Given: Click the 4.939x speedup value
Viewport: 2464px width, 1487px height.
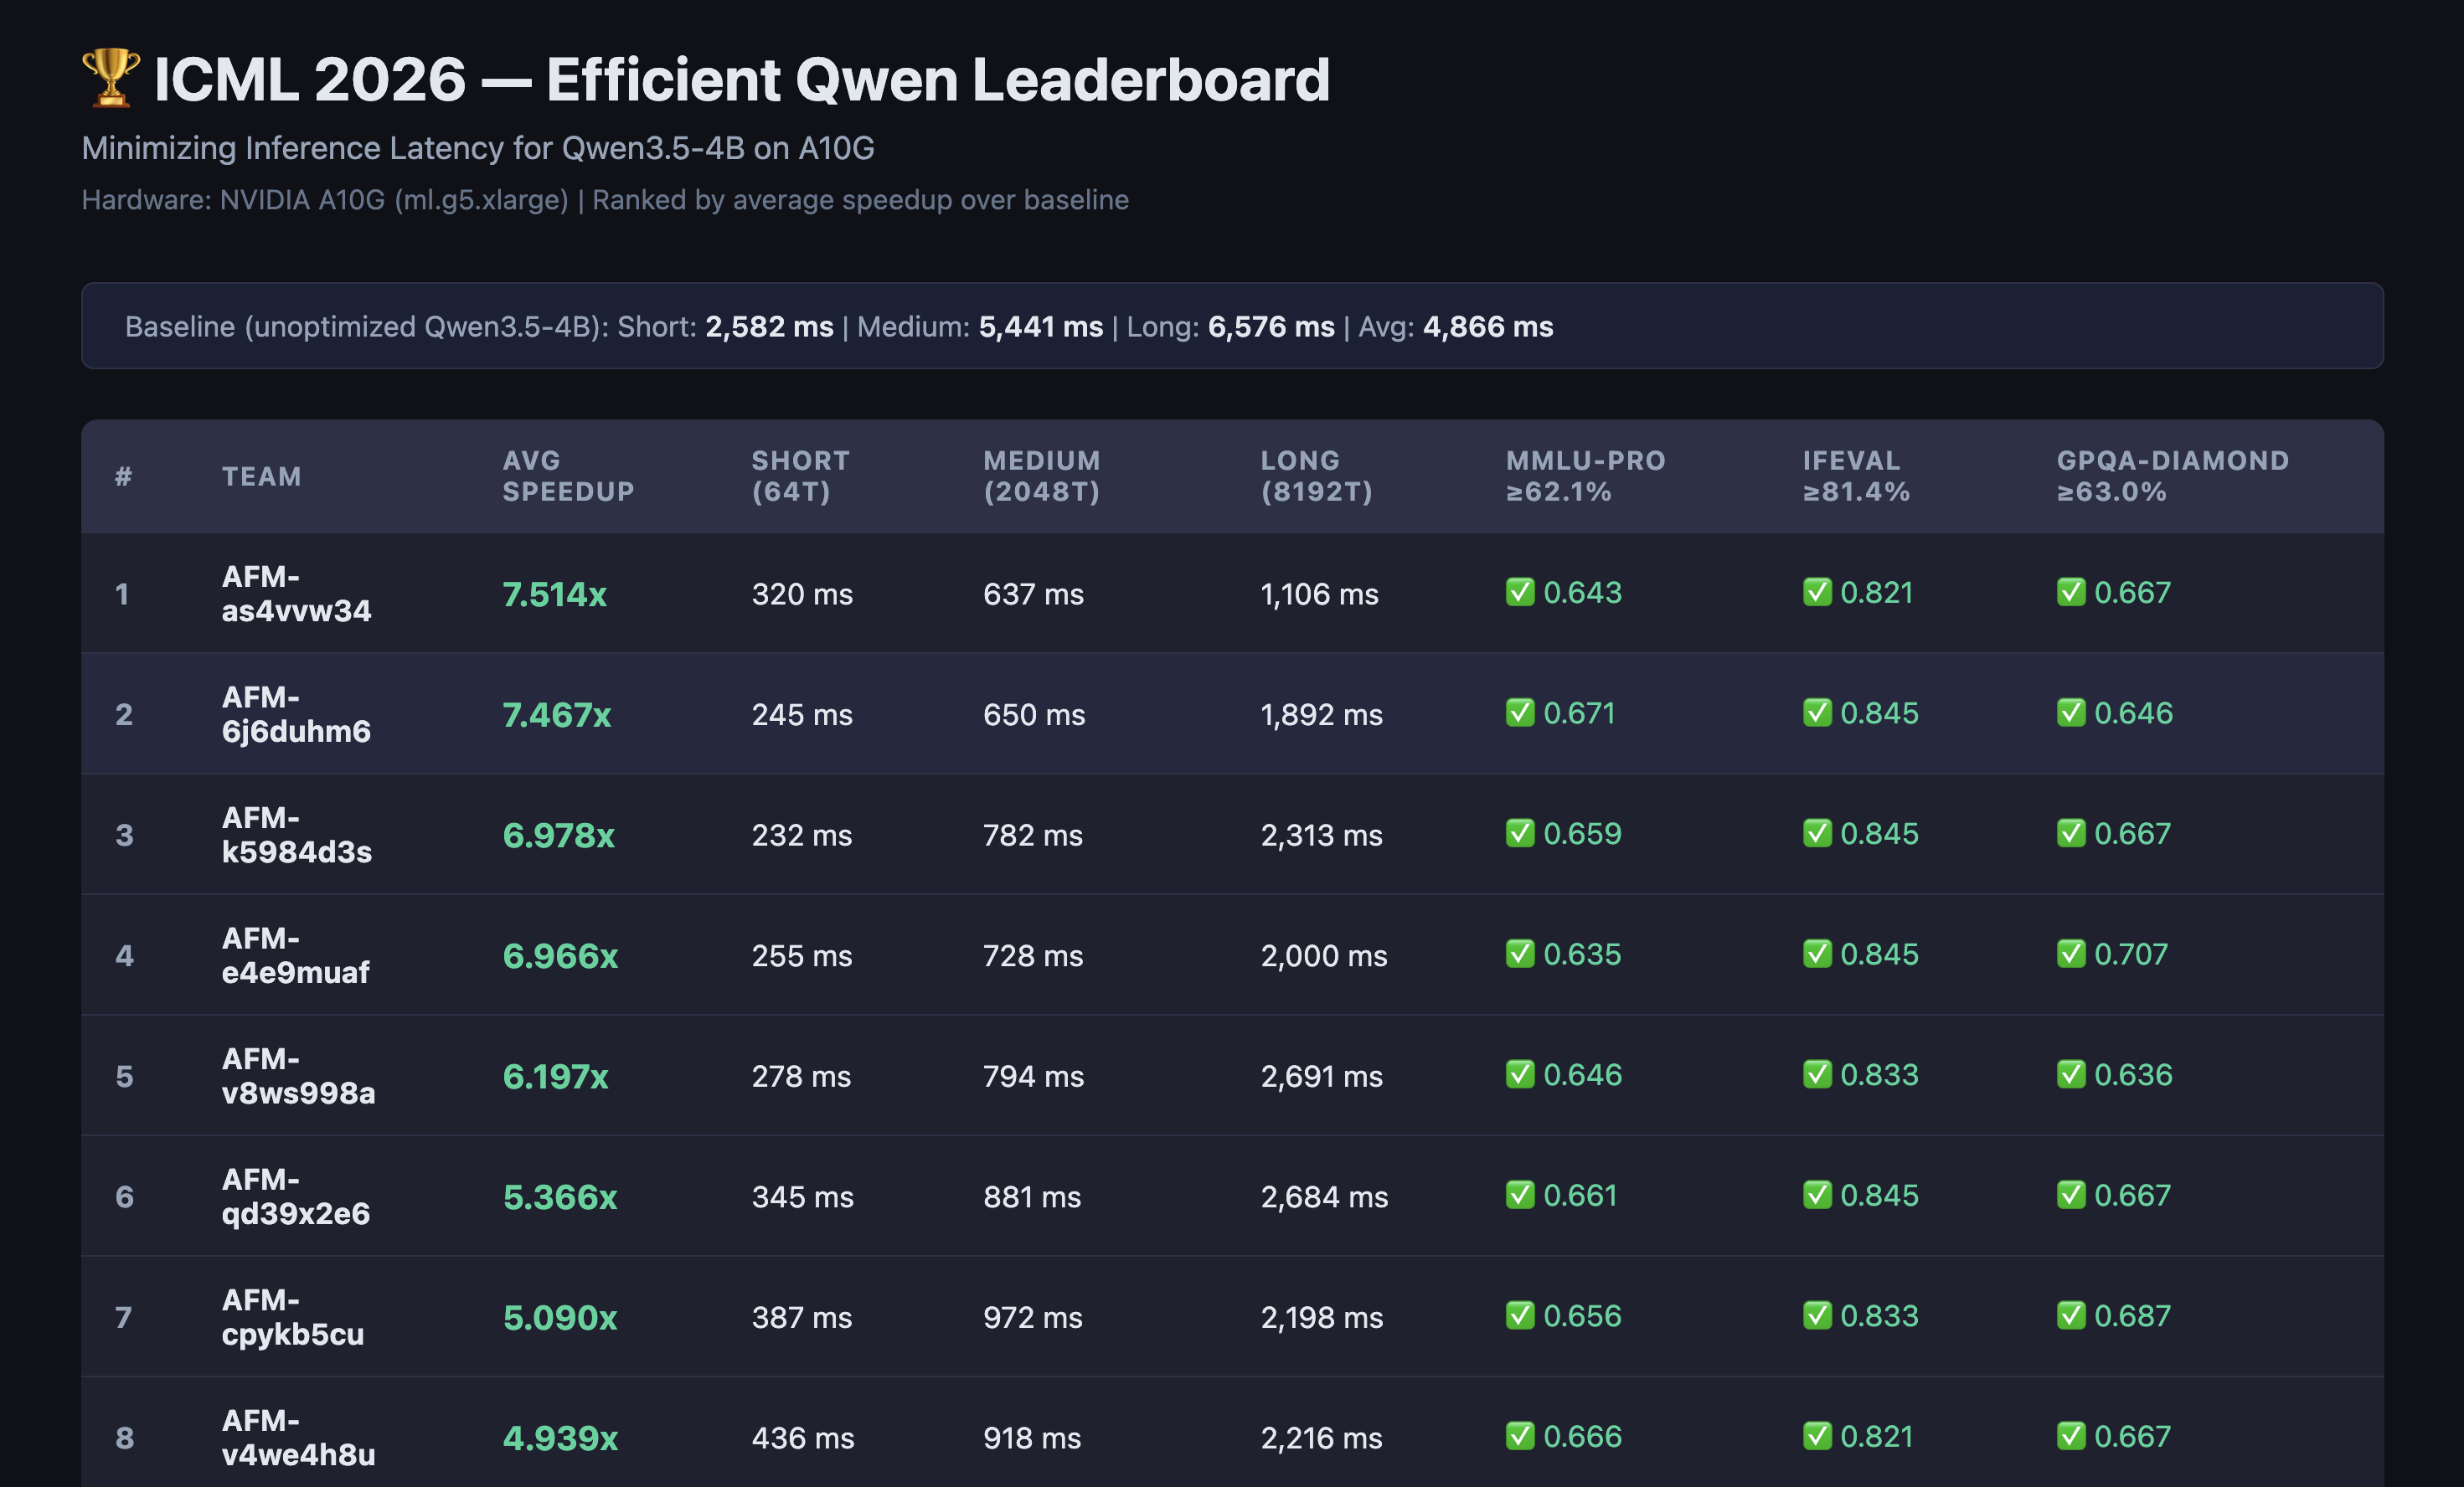Looking at the screenshot, I should tap(560, 1438).
